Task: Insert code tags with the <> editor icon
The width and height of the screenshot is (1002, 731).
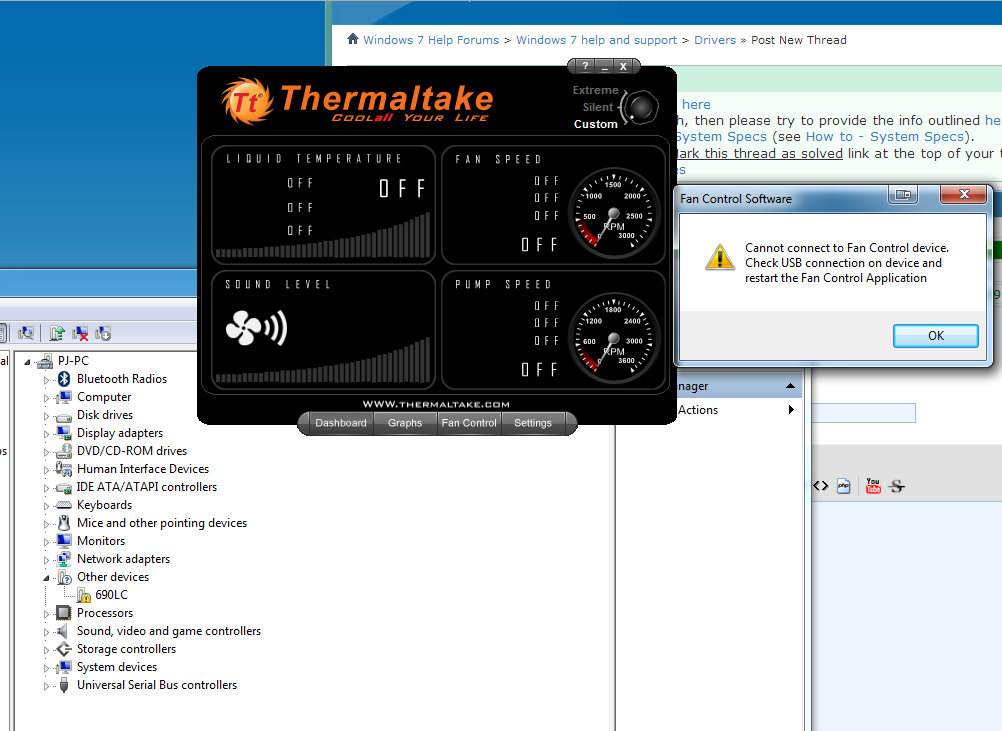Action: 821,486
